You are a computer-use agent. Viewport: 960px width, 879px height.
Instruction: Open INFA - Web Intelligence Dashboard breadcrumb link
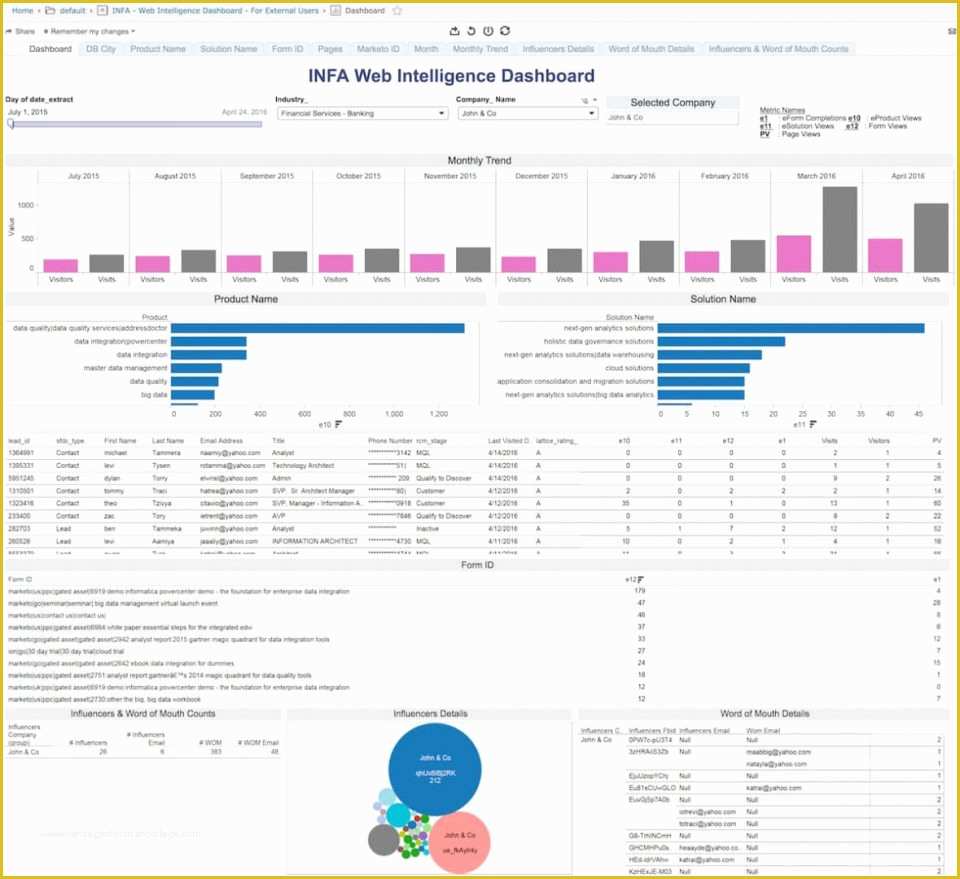coord(215,10)
